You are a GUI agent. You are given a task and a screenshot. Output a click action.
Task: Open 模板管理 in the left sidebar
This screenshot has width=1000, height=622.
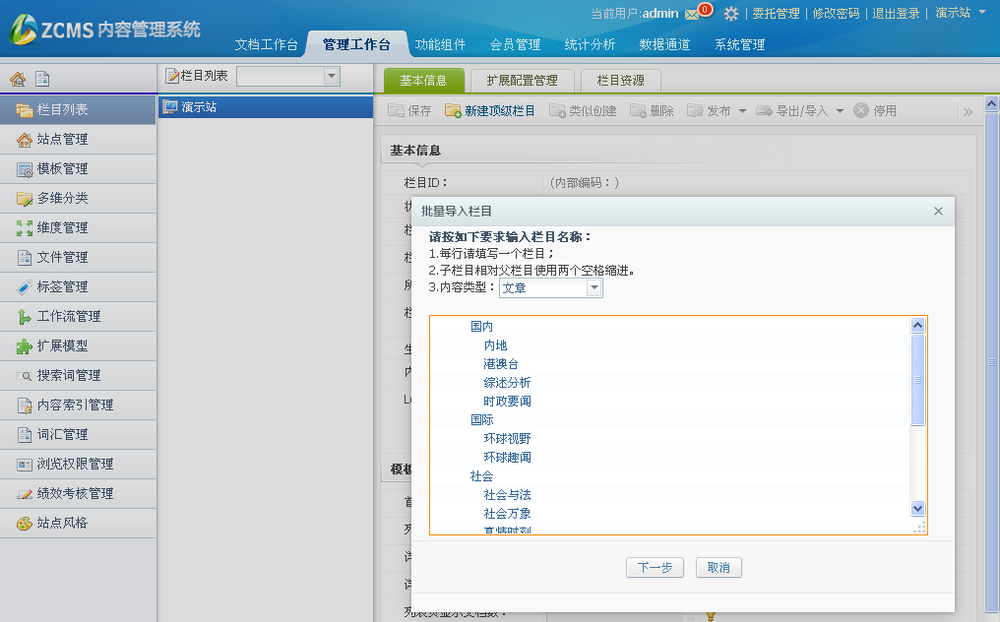62,169
